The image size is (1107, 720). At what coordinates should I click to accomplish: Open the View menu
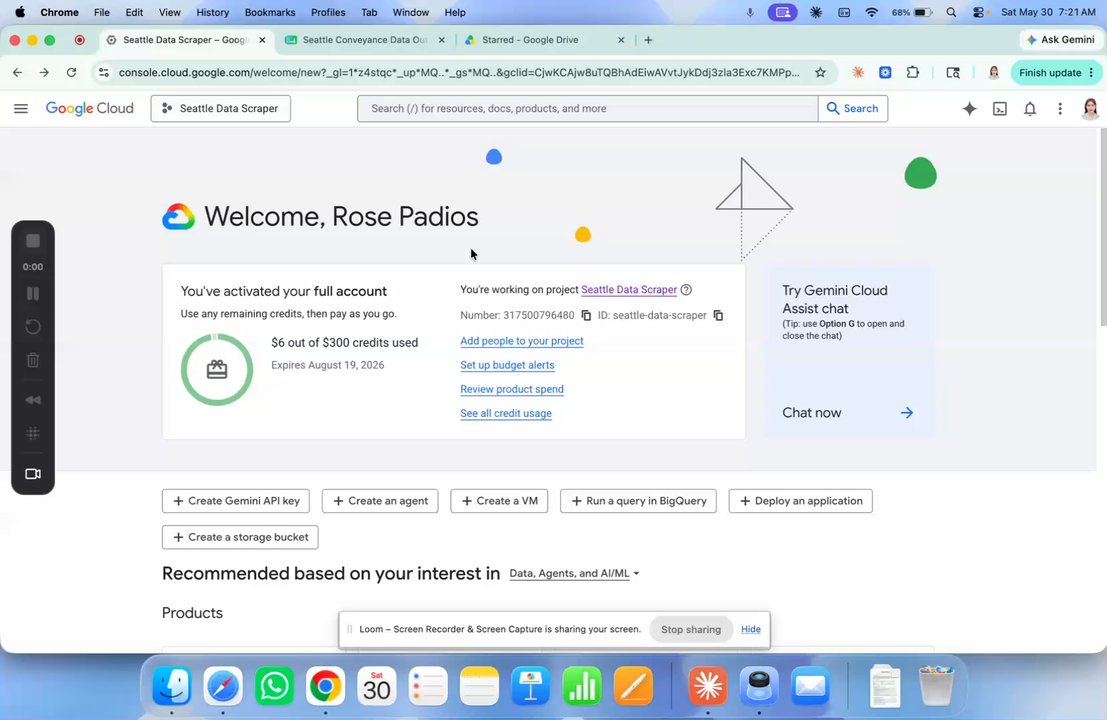coord(169,13)
